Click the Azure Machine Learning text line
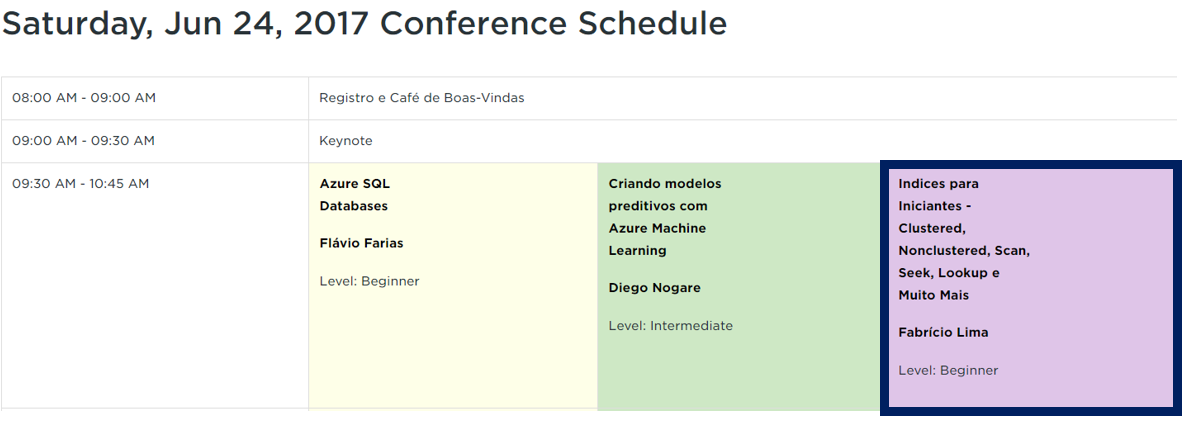1187x423 pixels. (x=657, y=228)
